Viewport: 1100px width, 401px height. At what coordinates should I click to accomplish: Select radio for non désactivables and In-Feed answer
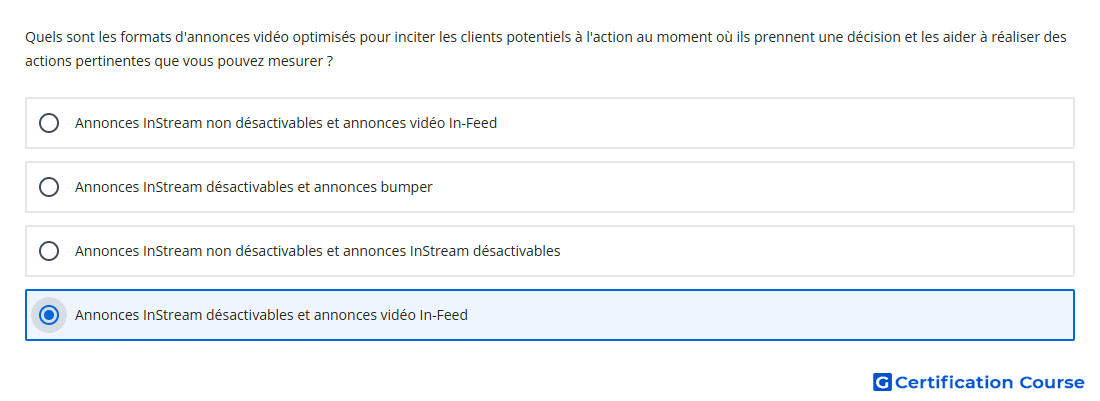(x=49, y=123)
